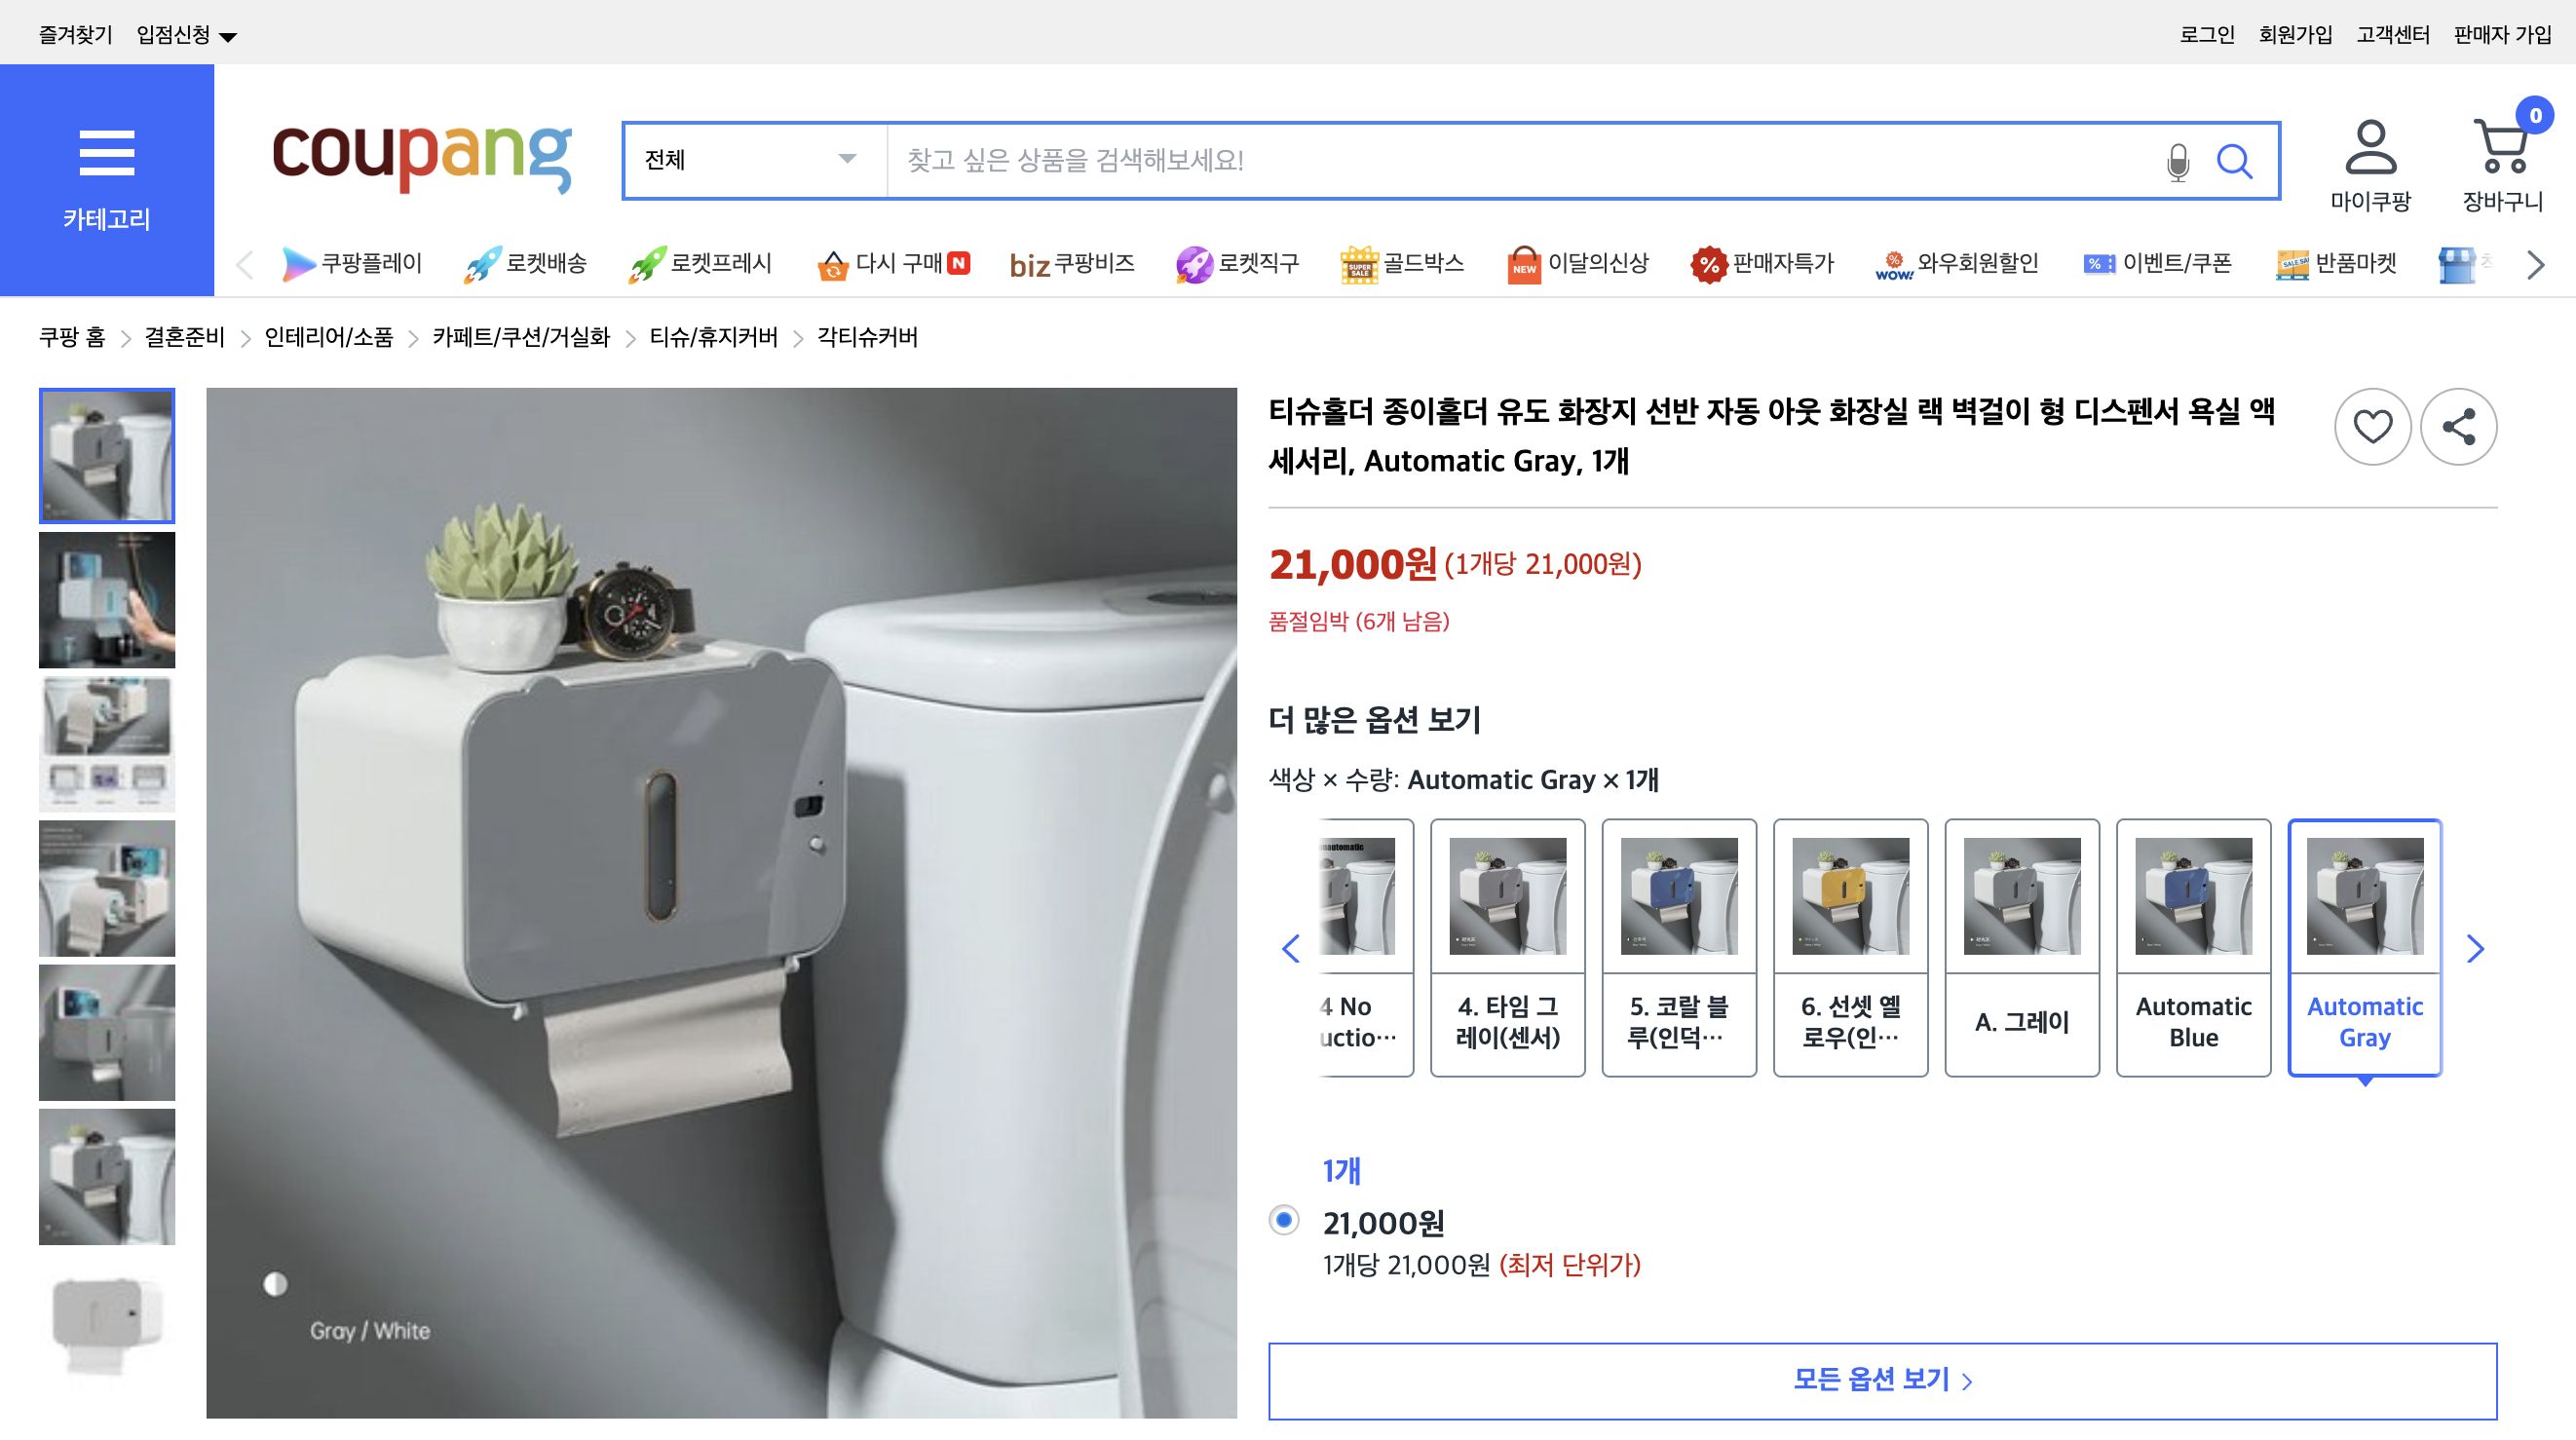Image resolution: width=2576 pixels, height=1440 pixels.
Task: Open the 골드박스 gift box icon
Action: pyautogui.click(x=1358, y=263)
